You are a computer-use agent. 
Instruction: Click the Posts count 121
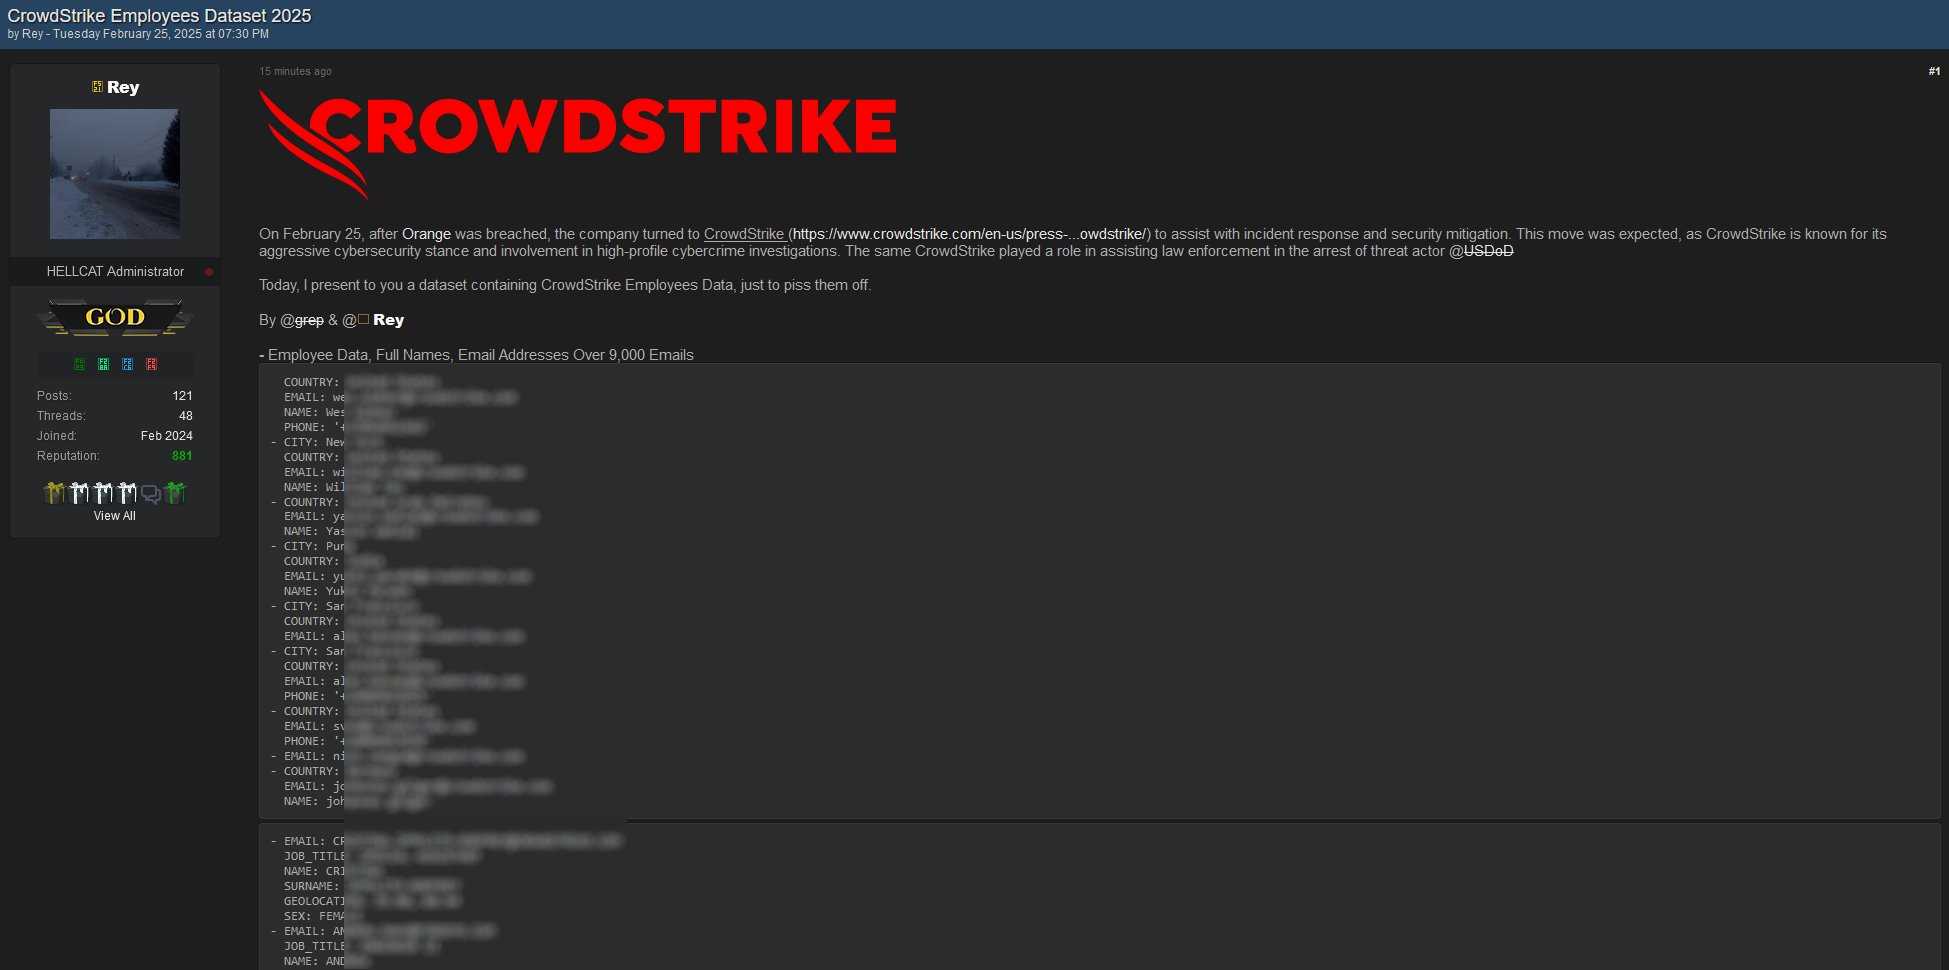(182, 396)
